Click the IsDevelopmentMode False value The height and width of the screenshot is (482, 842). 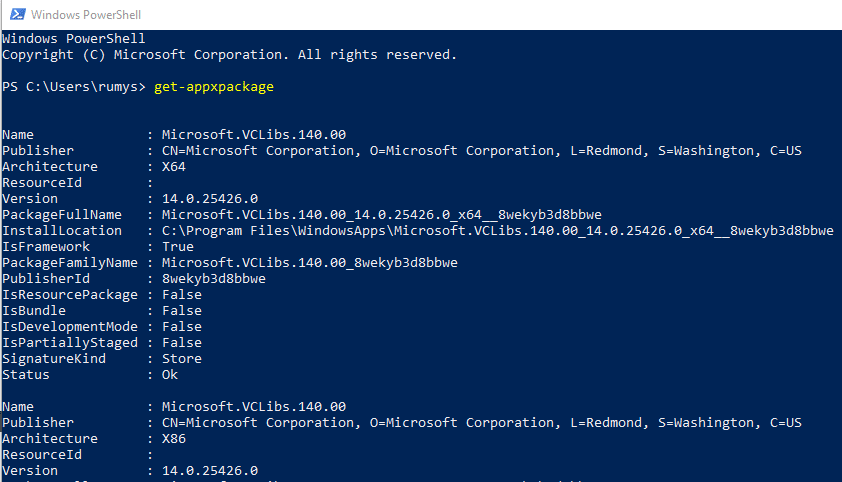pos(182,327)
